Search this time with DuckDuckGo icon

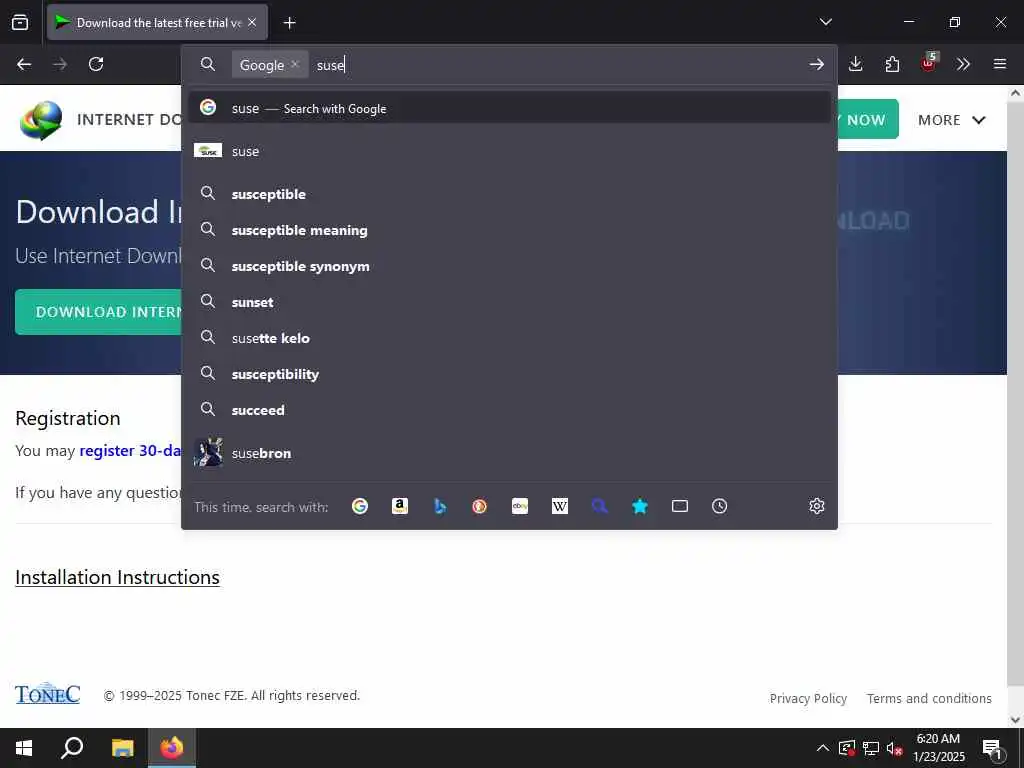(479, 506)
